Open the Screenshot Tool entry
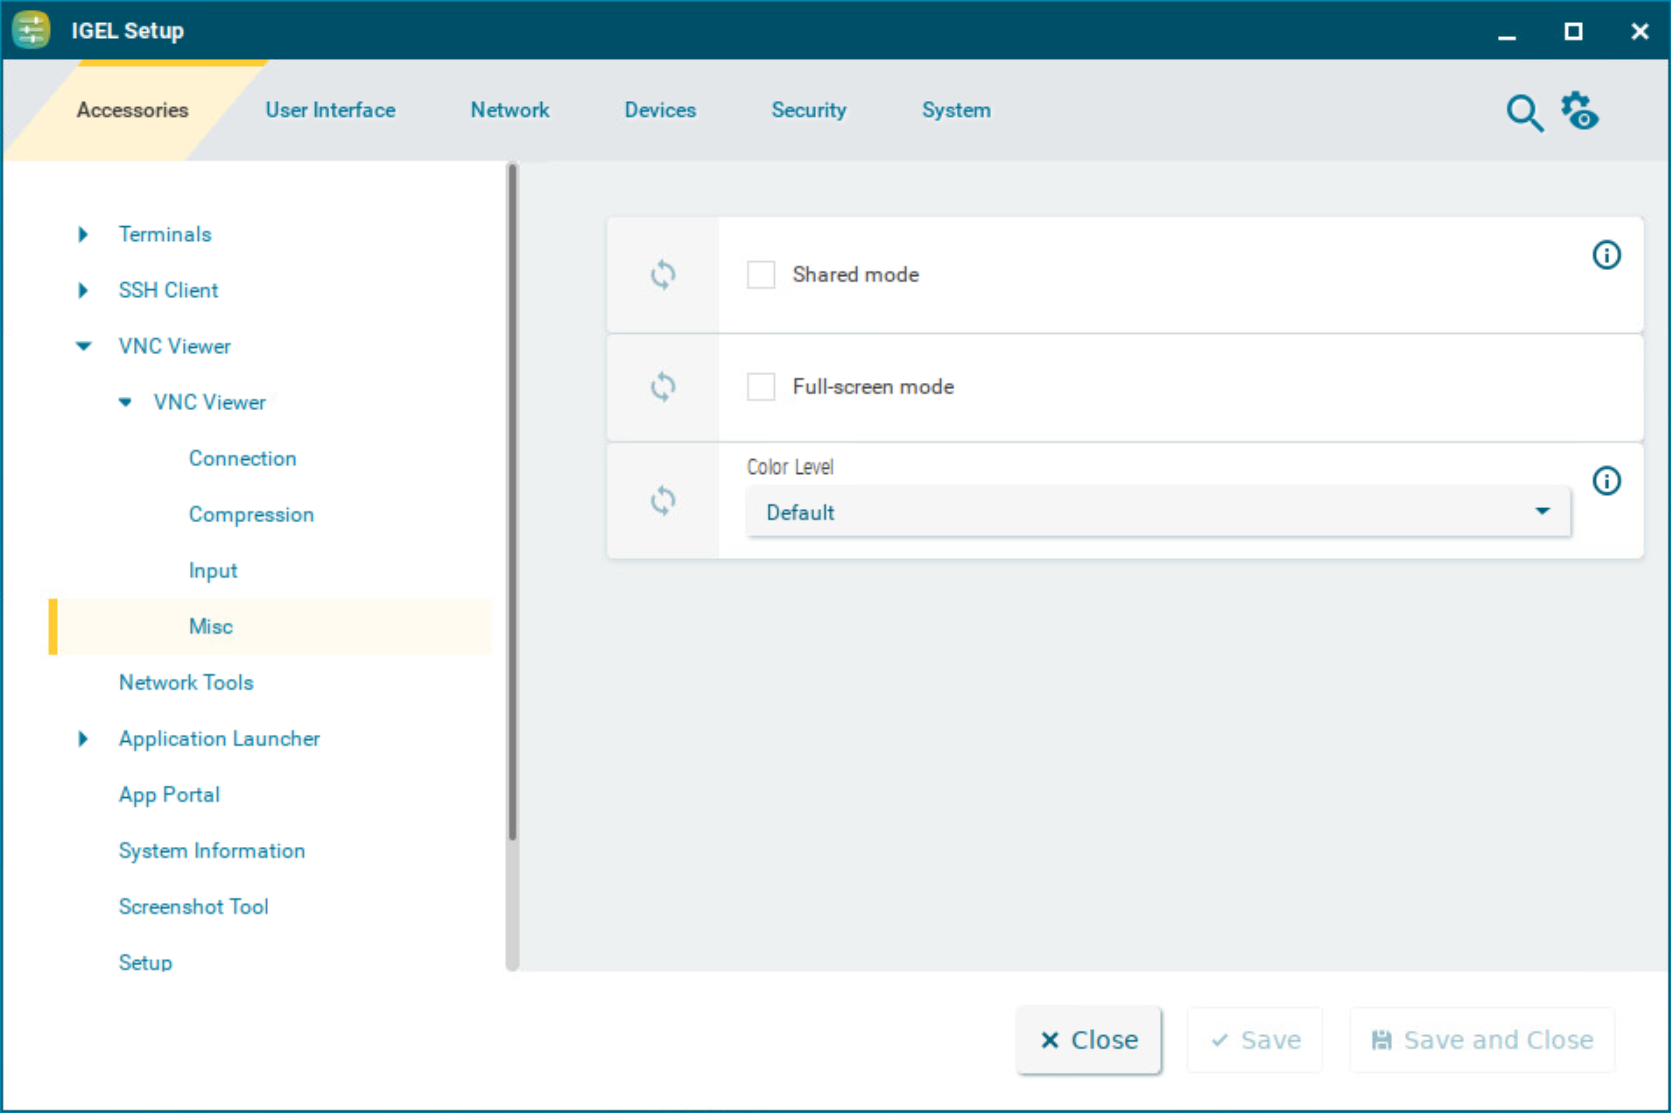1671x1113 pixels. click(193, 906)
